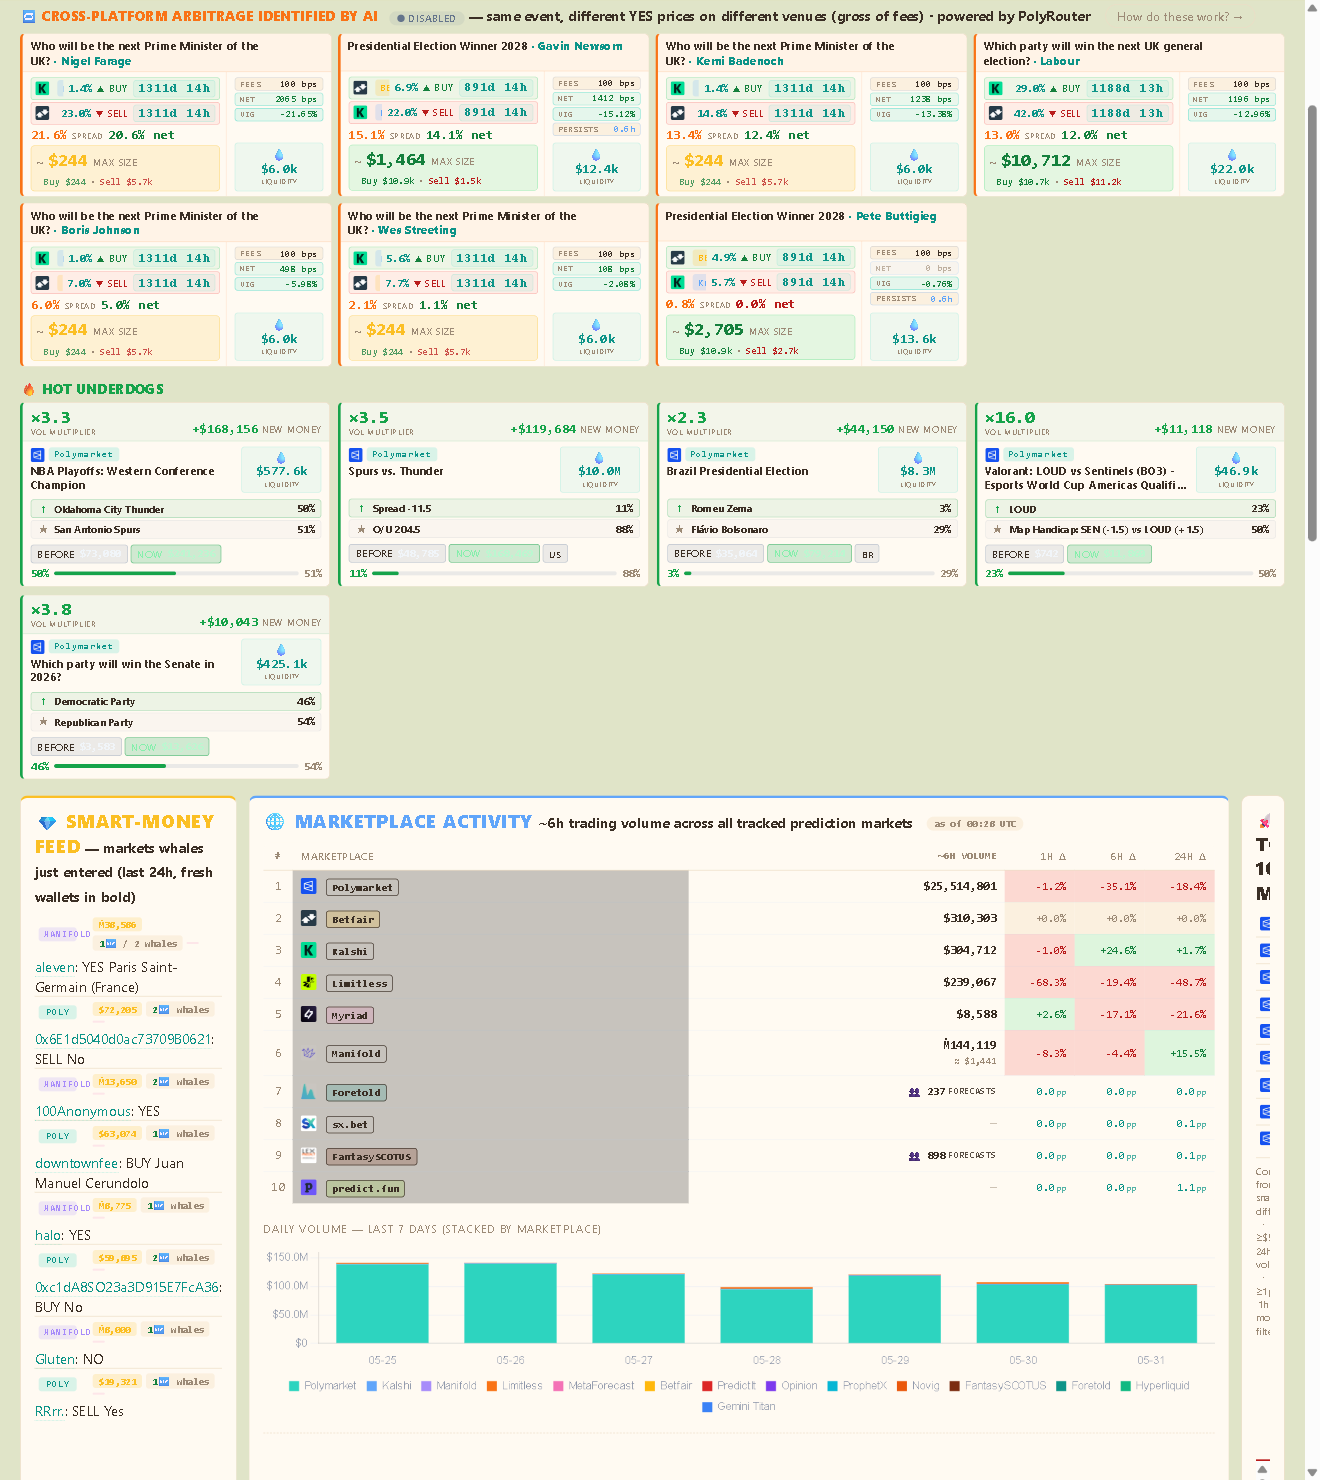This screenshot has height=1480, width=1320.
Task: Click the NBA Playoffs 50%–51% probability bar
Action: coord(175,573)
